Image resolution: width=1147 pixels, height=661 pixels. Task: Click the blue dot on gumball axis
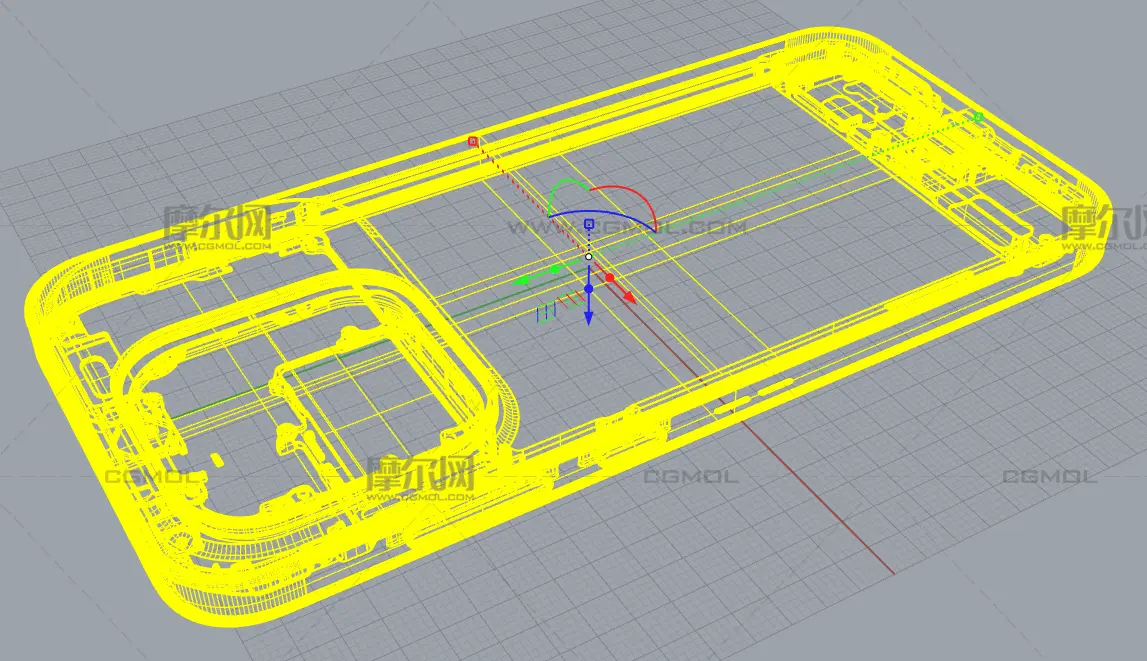click(589, 289)
